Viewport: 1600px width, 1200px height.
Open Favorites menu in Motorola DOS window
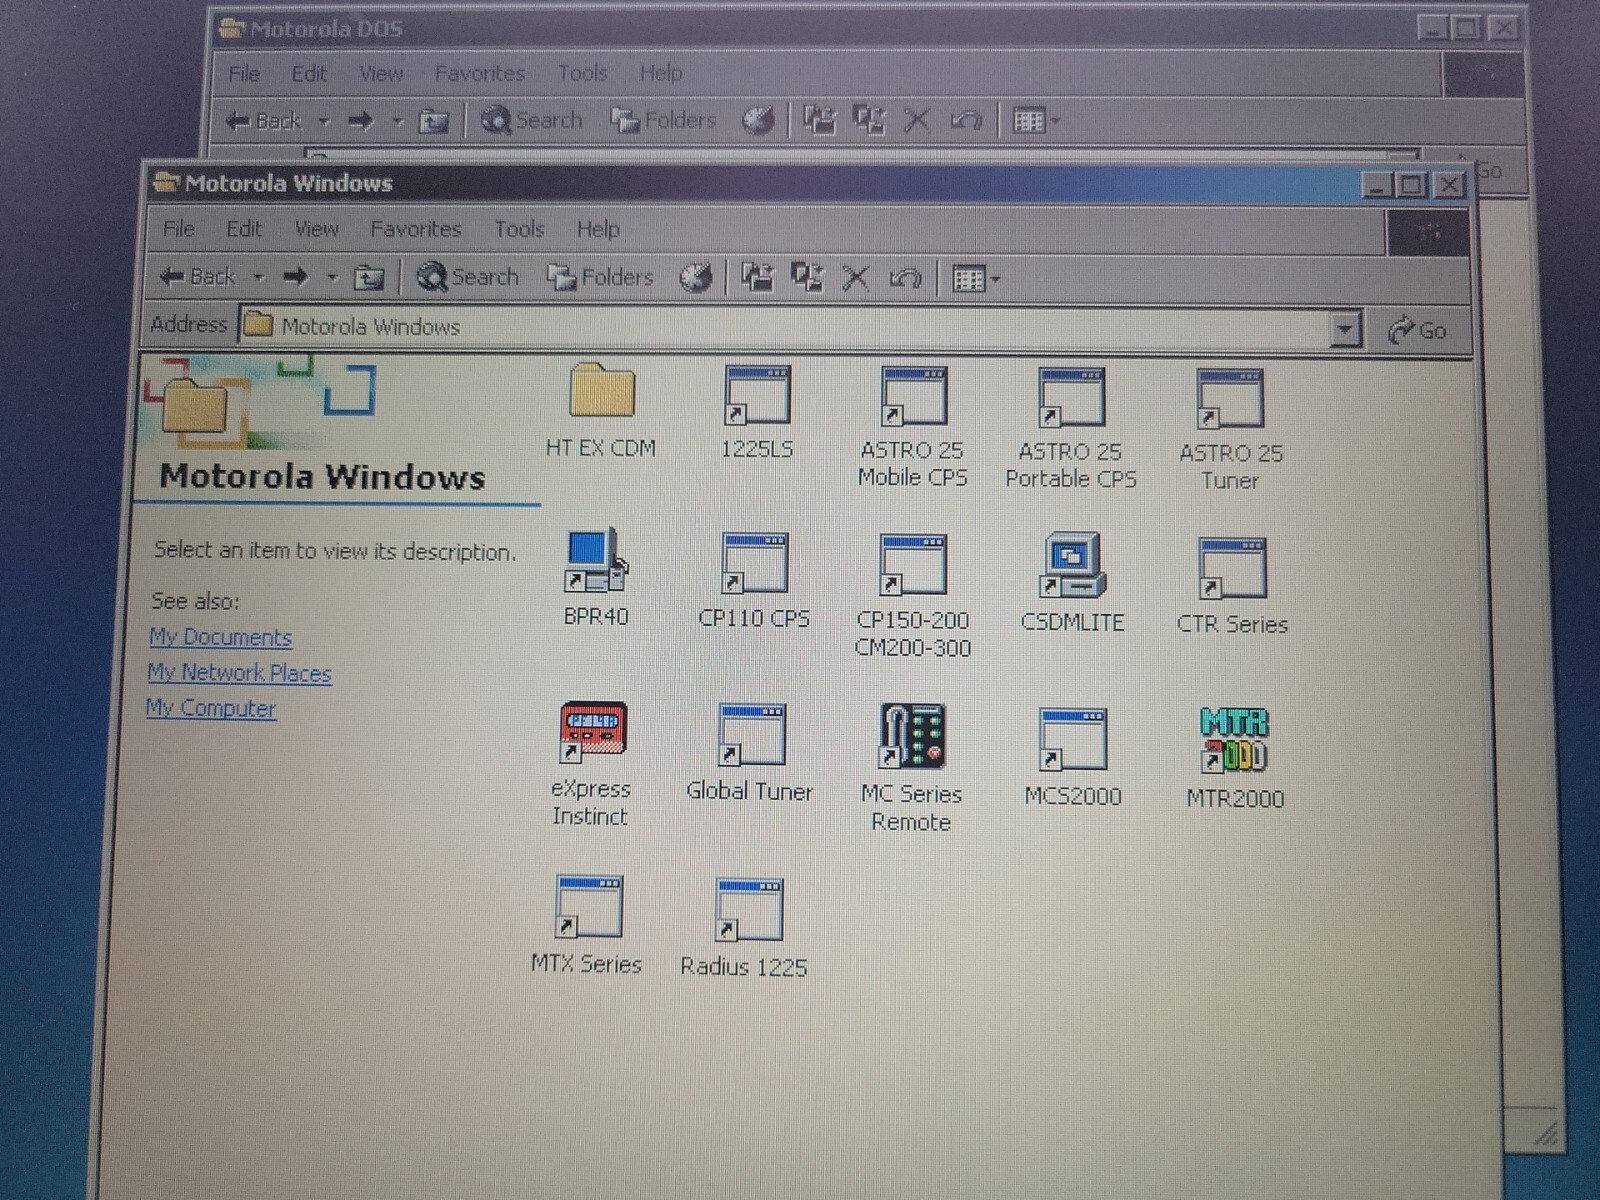[x=479, y=73]
